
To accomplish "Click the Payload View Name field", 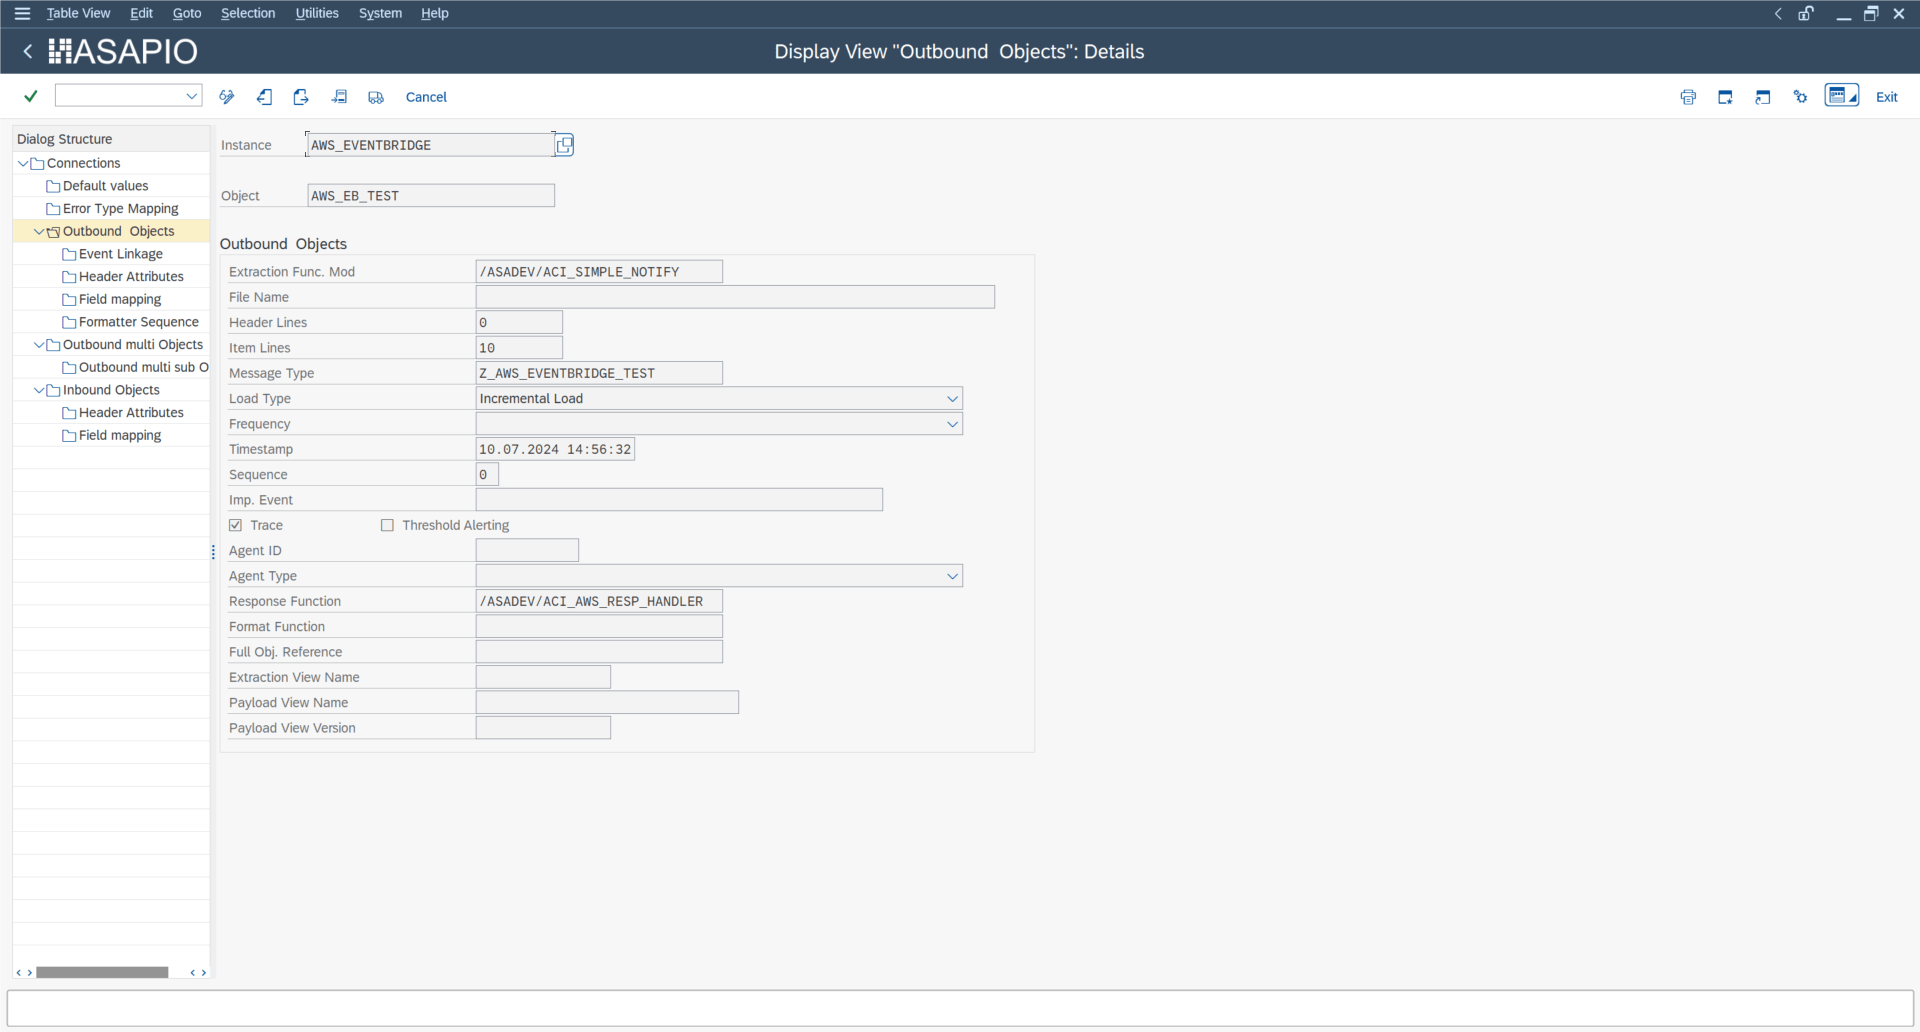I will coord(607,703).
